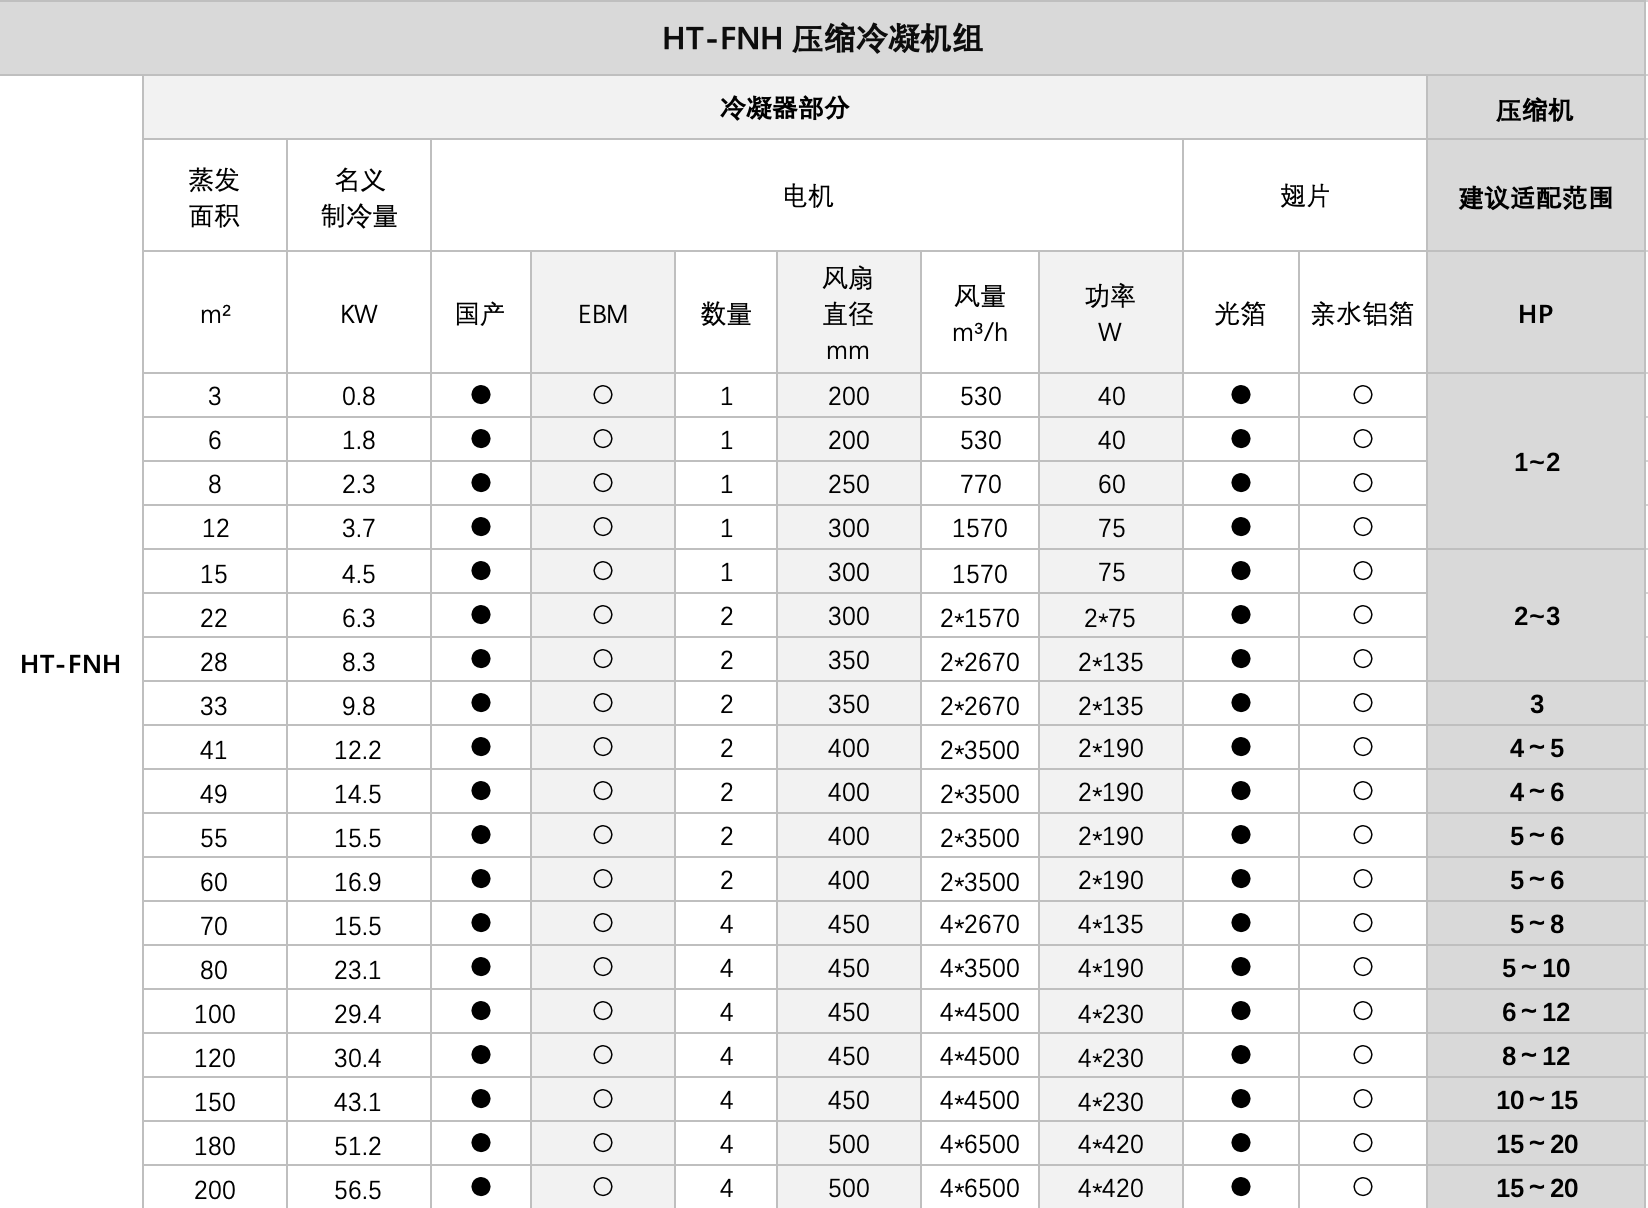This screenshot has width=1648, height=1208.
Task: Select the filled 国产 dot in the 150 m² row
Action: pyautogui.click(x=480, y=1099)
